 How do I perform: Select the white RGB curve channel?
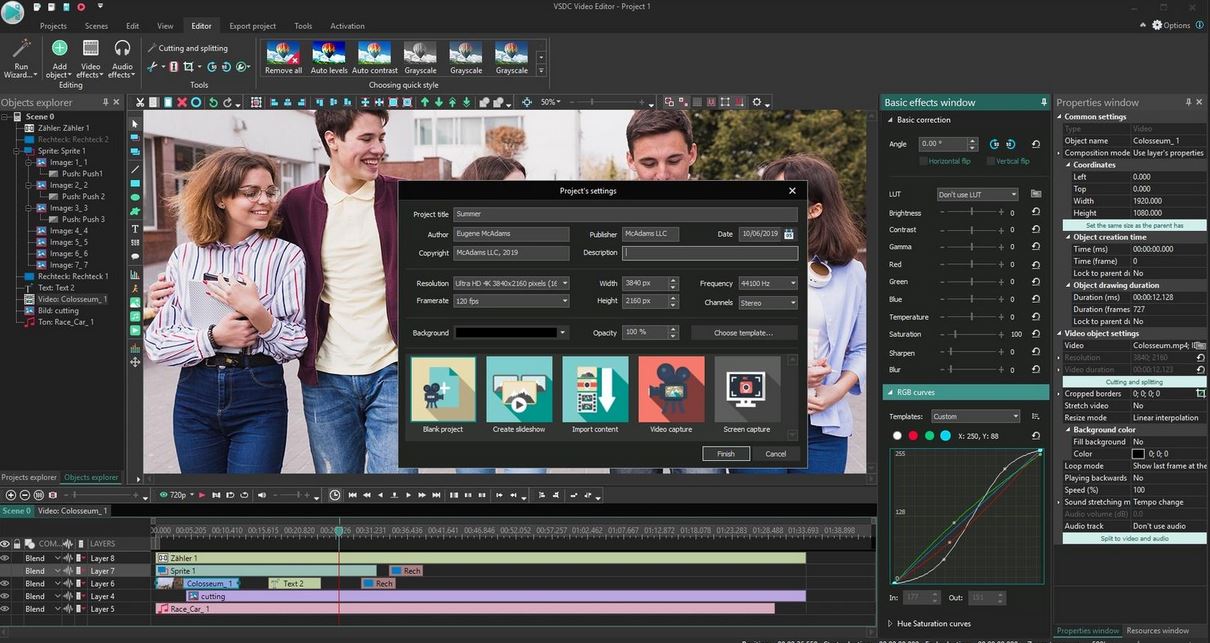tap(897, 436)
